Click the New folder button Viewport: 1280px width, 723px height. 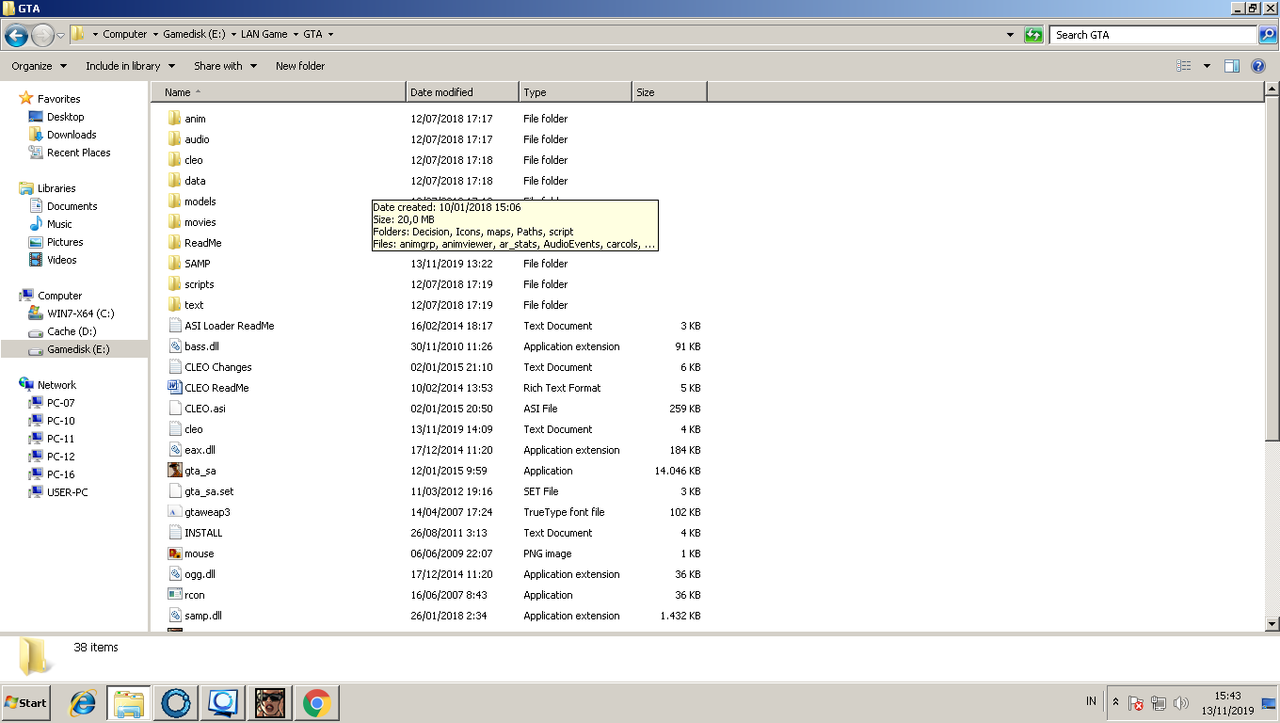(300, 66)
